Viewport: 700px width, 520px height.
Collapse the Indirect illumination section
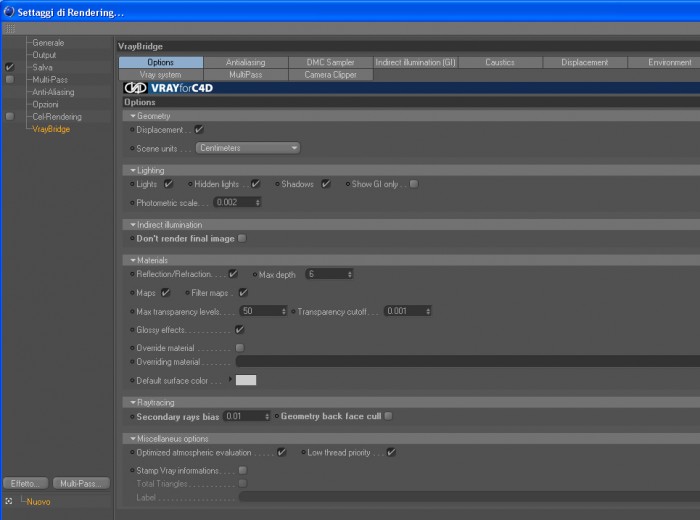click(133, 225)
